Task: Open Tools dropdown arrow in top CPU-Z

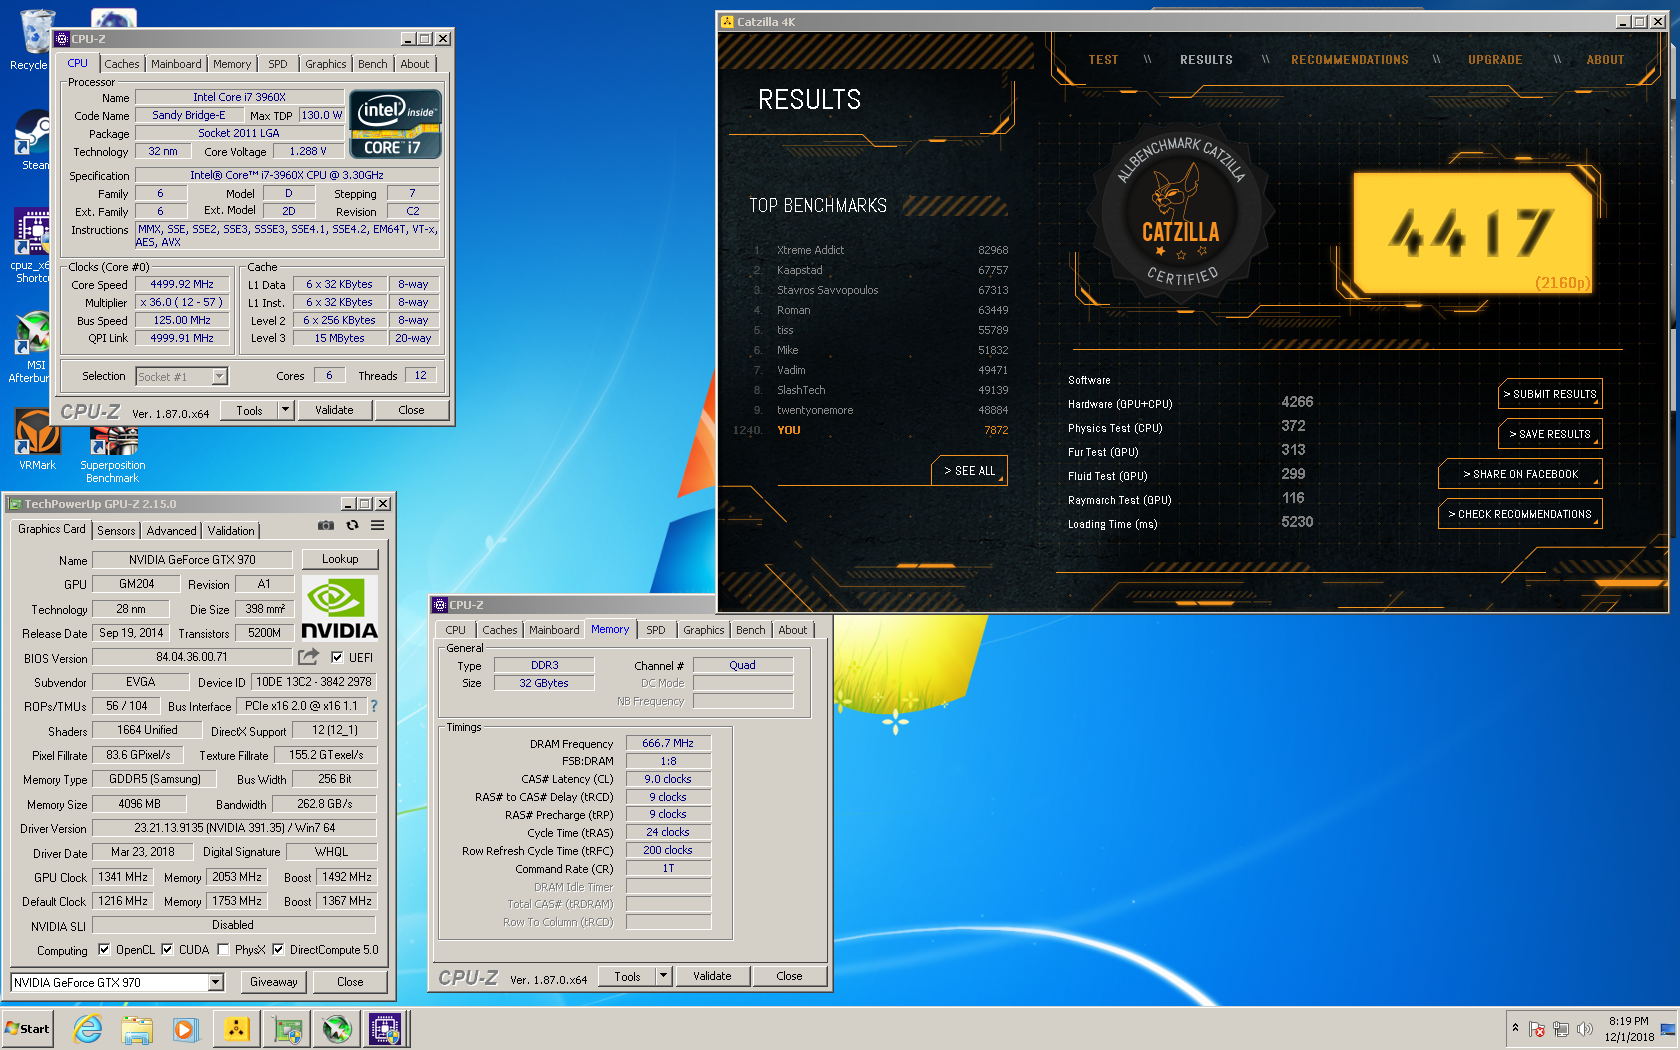Action: click(x=285, y=410)
